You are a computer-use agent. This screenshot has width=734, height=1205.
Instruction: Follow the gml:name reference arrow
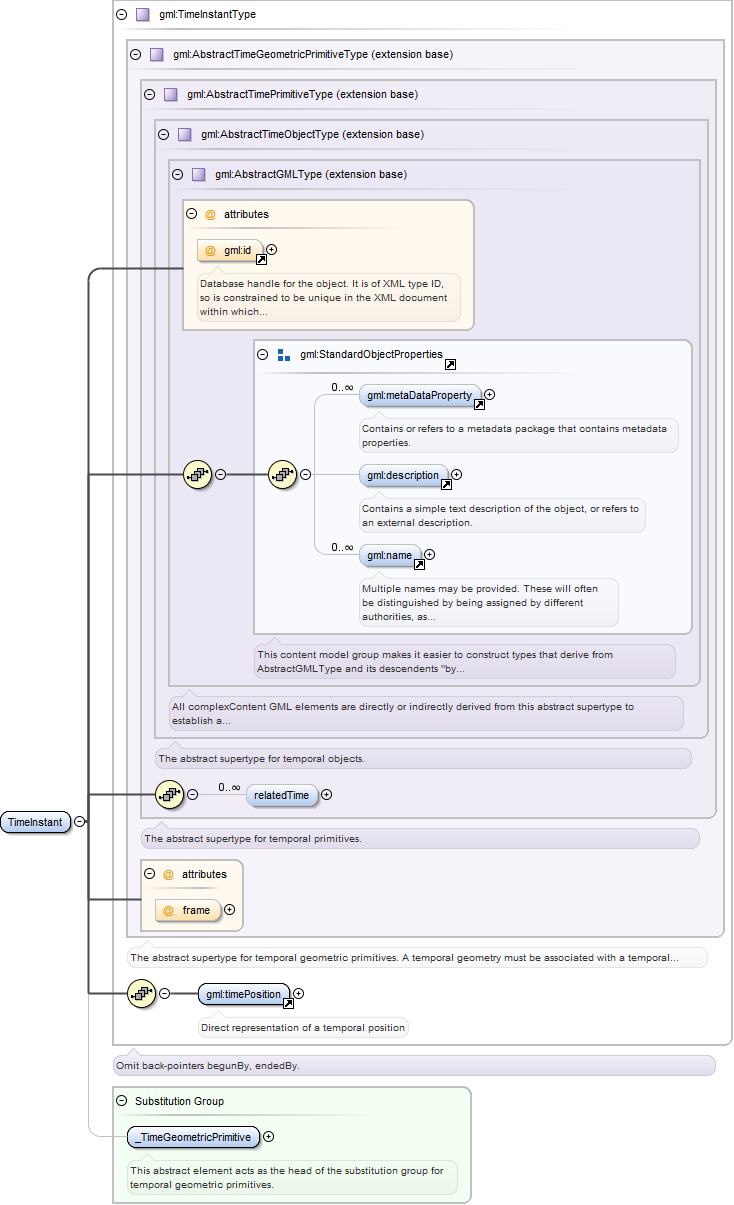(x=419, y=565)
